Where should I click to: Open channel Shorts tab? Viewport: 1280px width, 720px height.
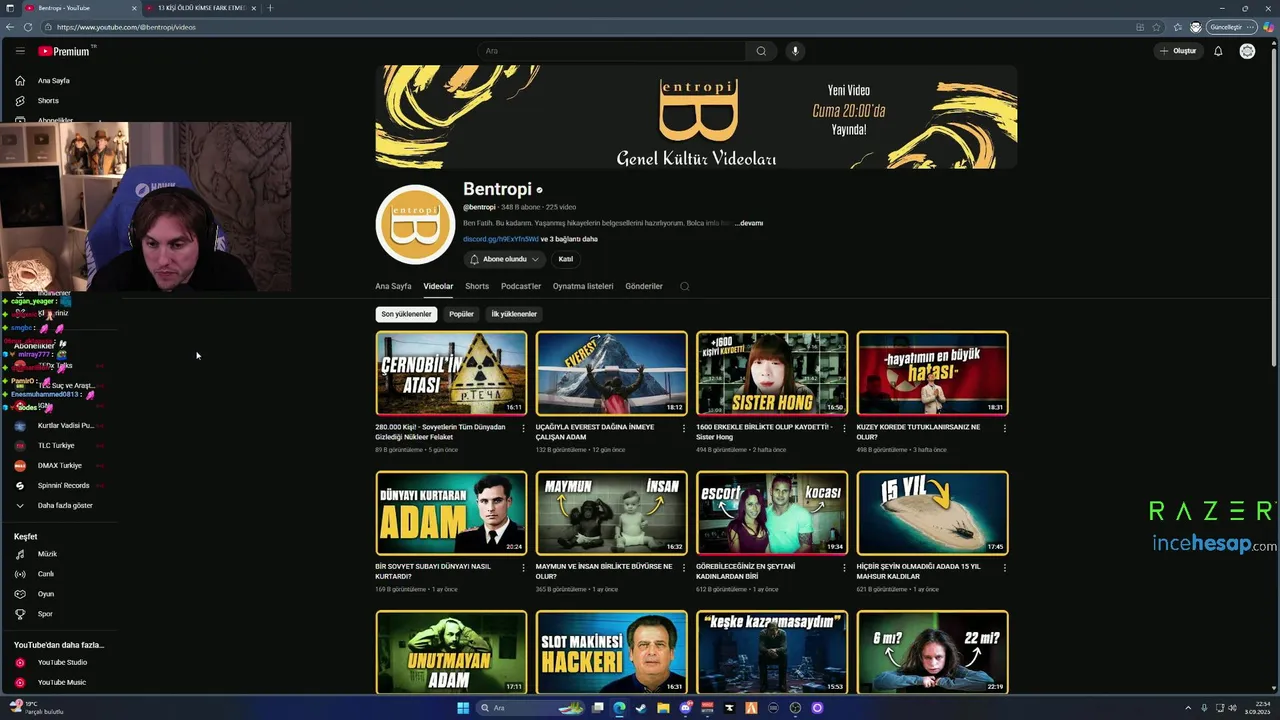pyautogui.click(x=477, y=286)
